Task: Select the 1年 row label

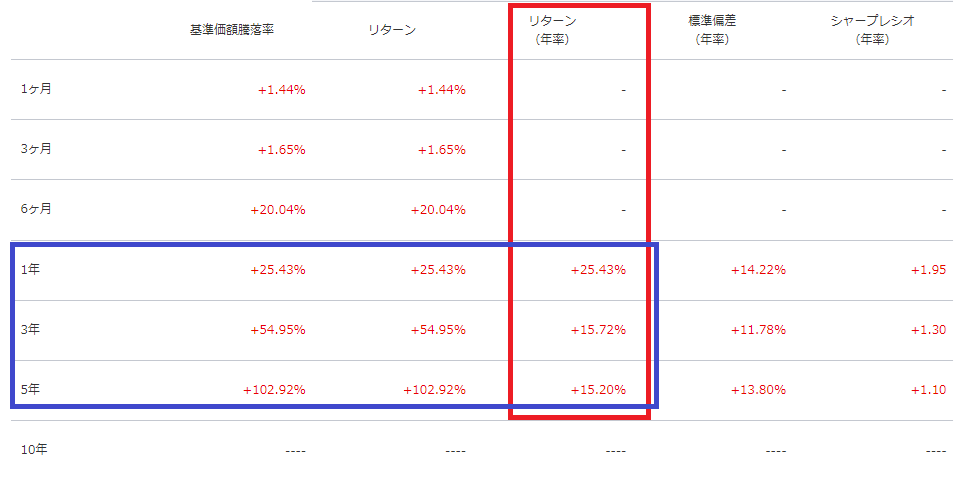Action: click(30, 269)
